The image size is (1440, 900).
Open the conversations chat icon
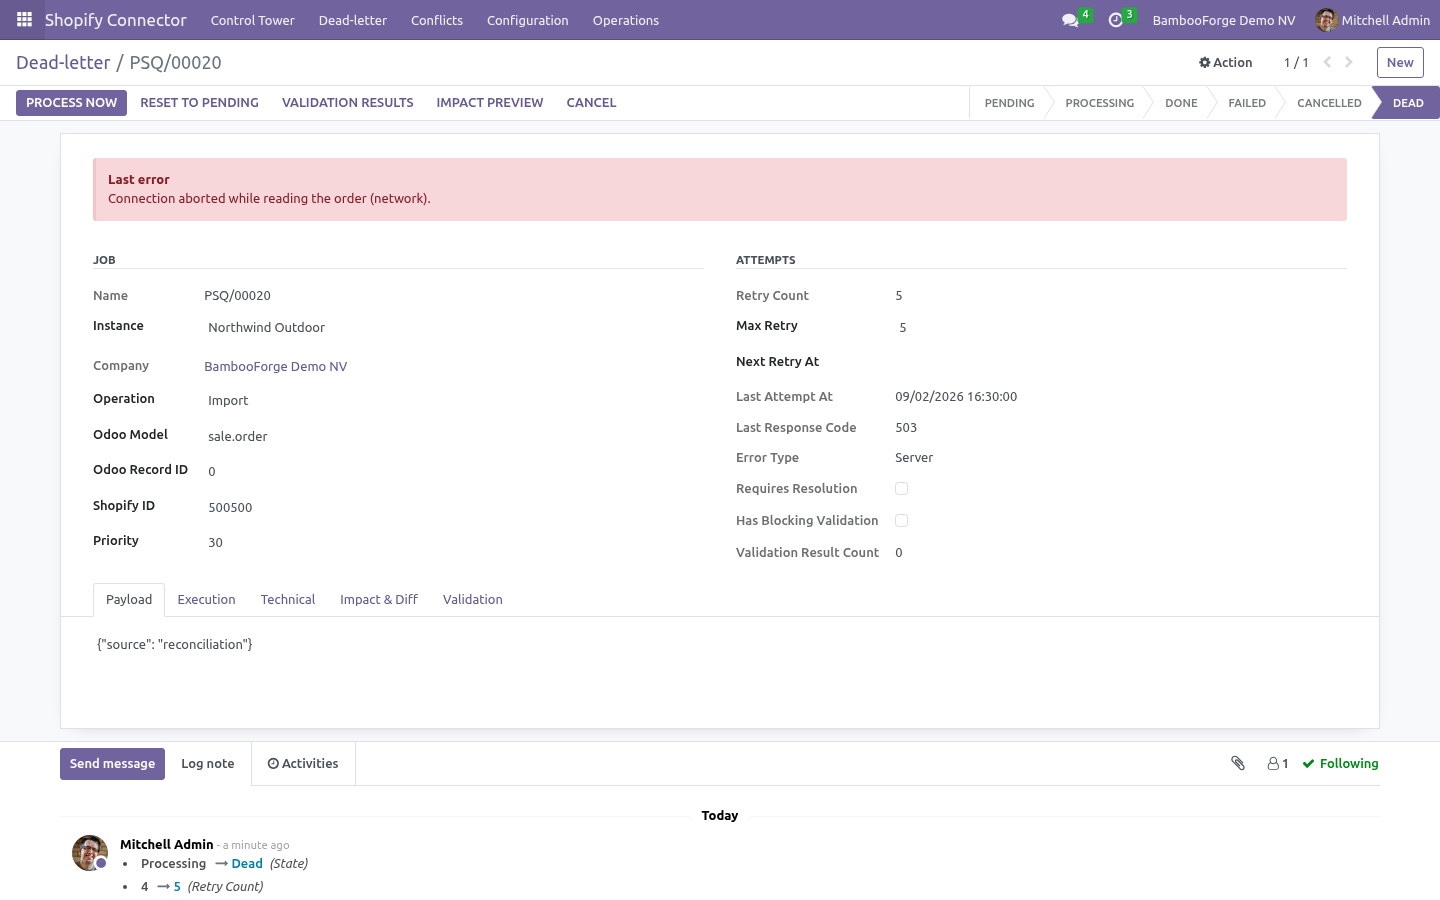point(1070,20)
